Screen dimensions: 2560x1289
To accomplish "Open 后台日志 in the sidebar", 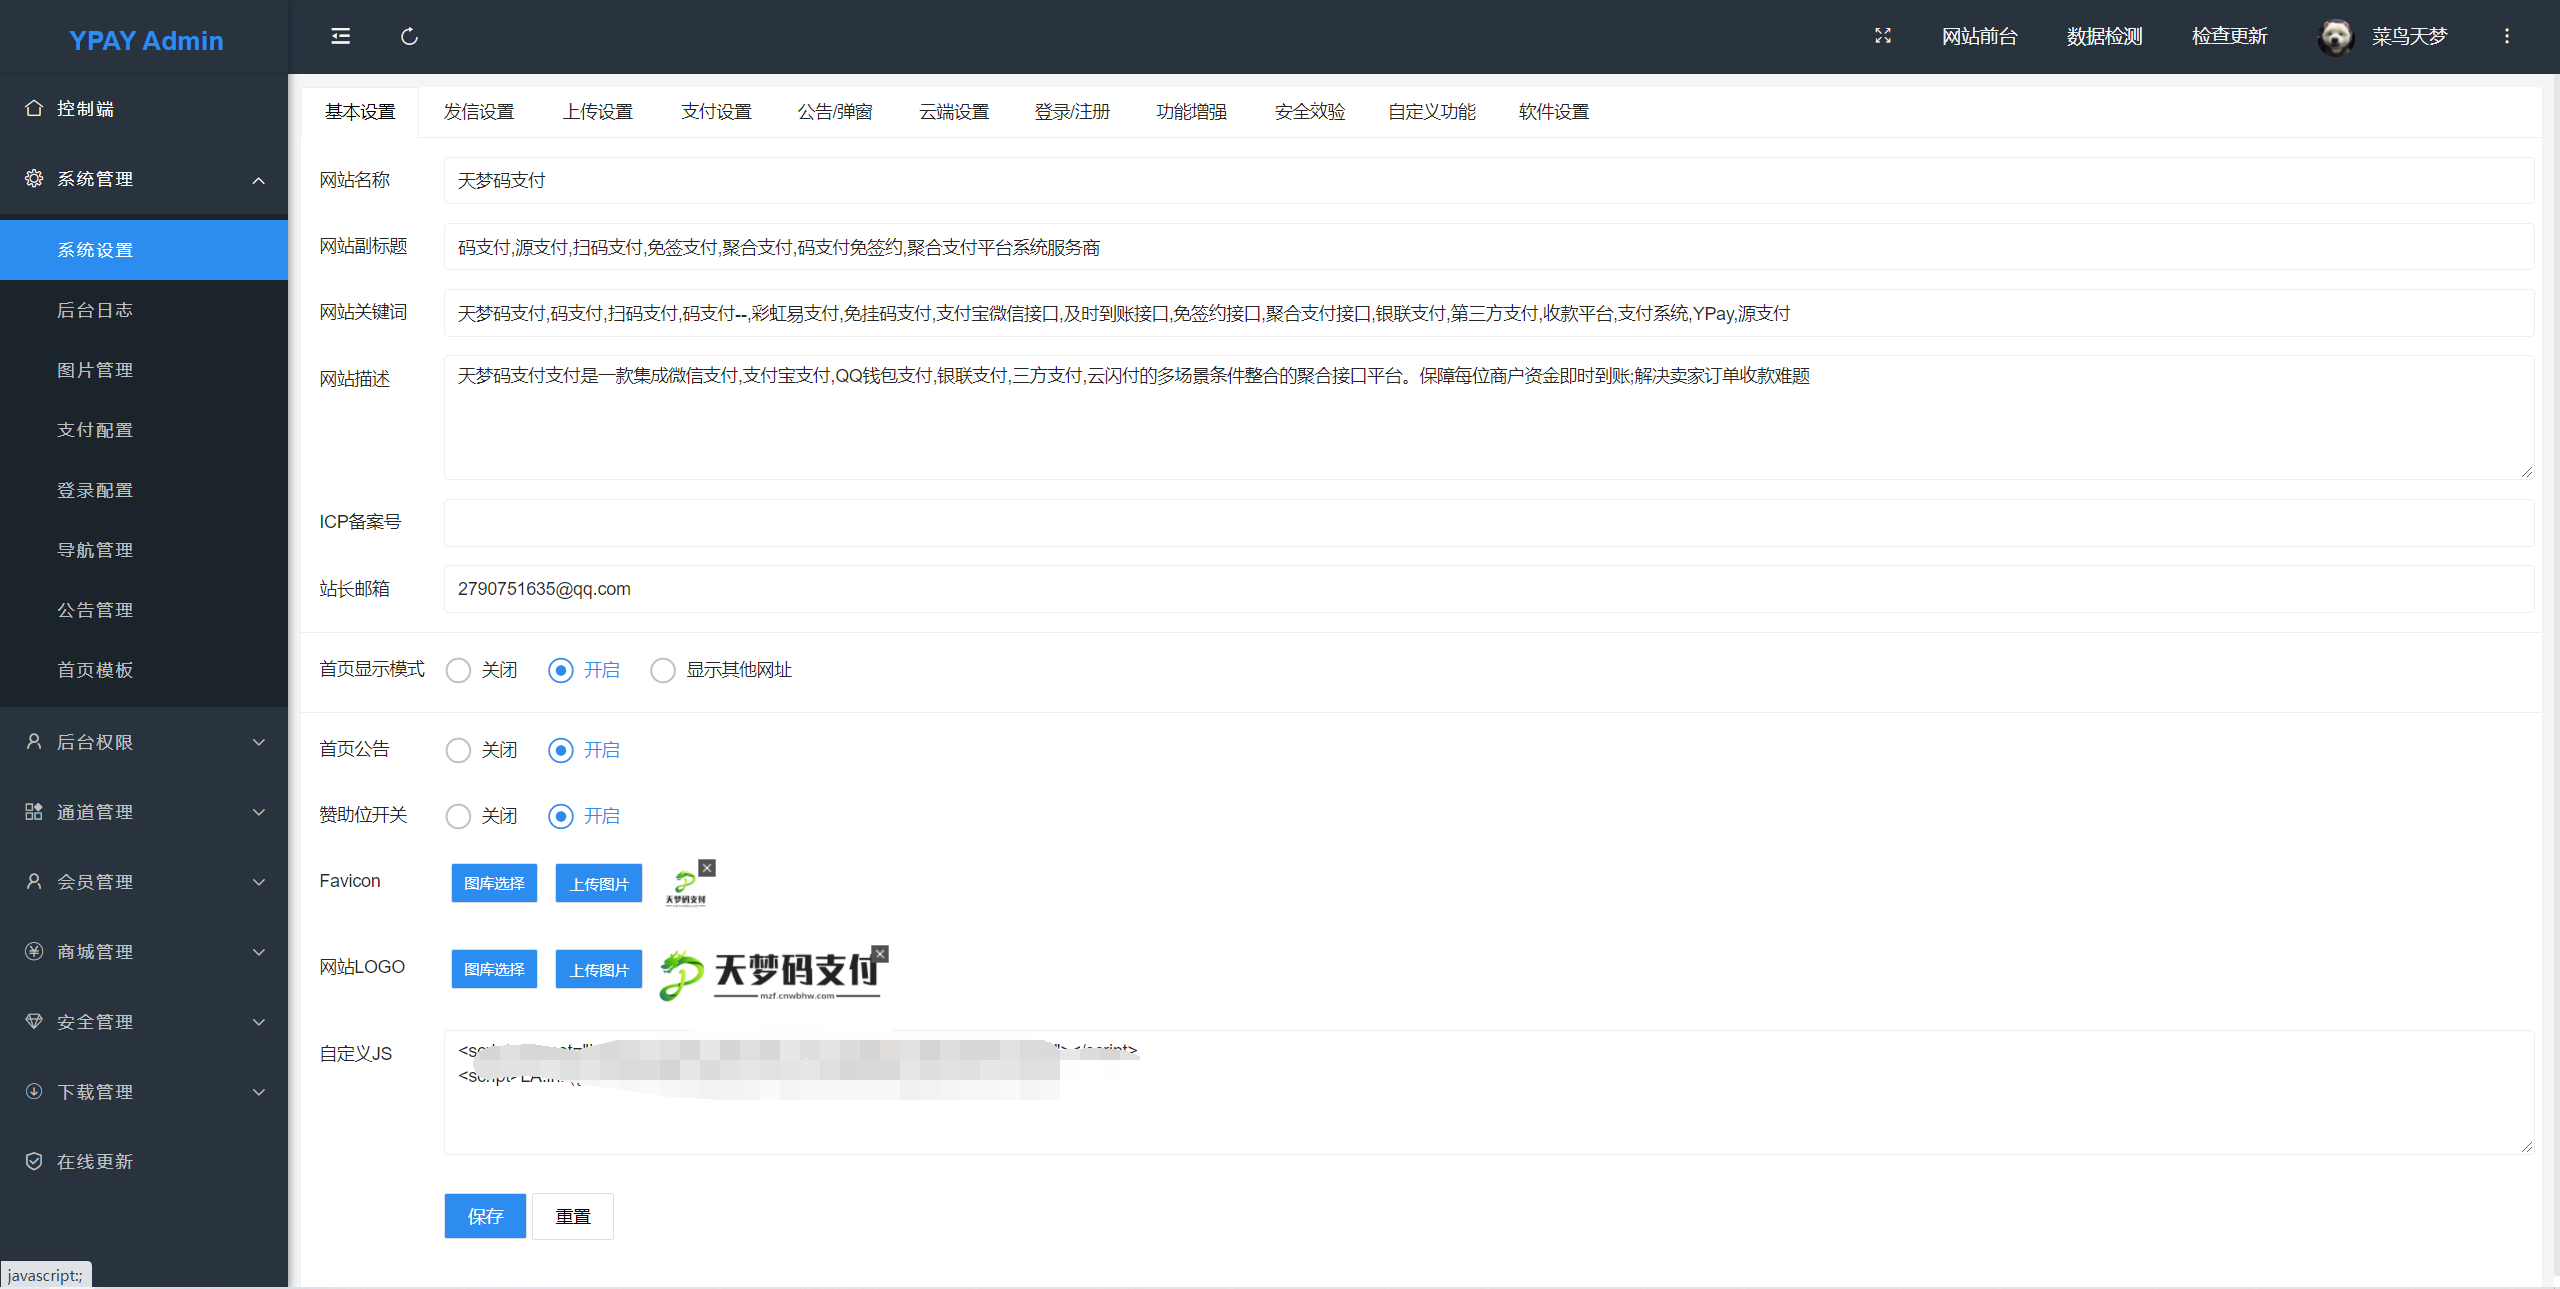I will [144, 310].
